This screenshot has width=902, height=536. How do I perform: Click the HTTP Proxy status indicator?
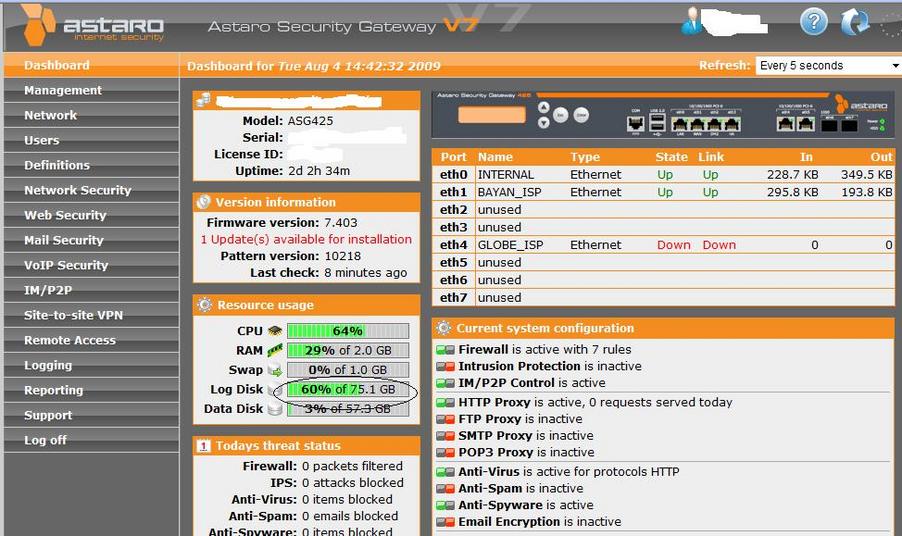(445, 403)
